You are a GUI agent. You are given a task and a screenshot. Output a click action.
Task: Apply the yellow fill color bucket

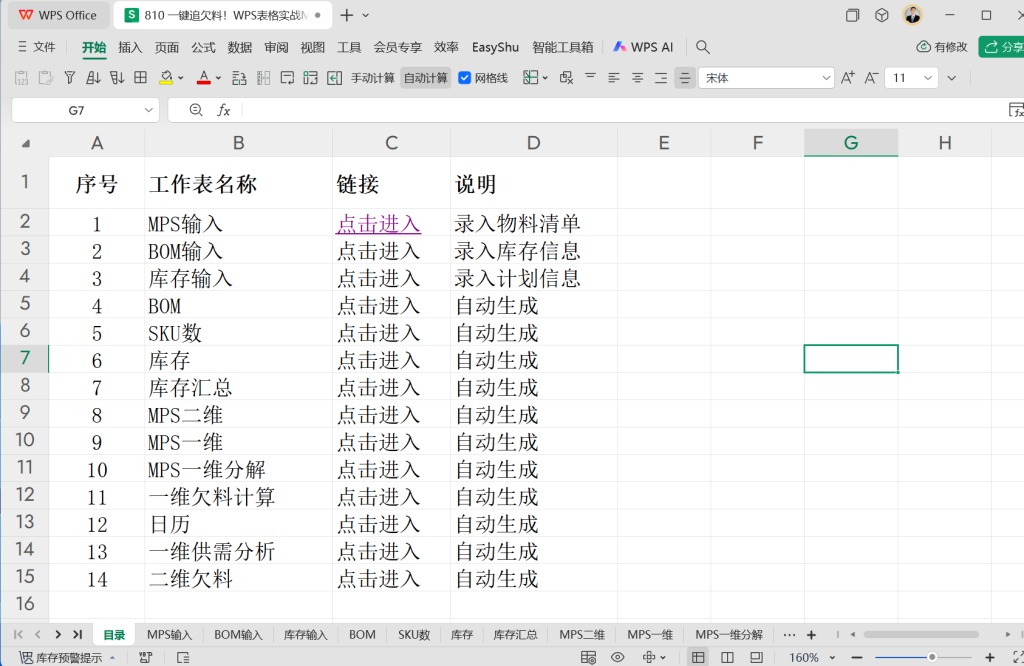pyautogui.click(x=166, y=78)
